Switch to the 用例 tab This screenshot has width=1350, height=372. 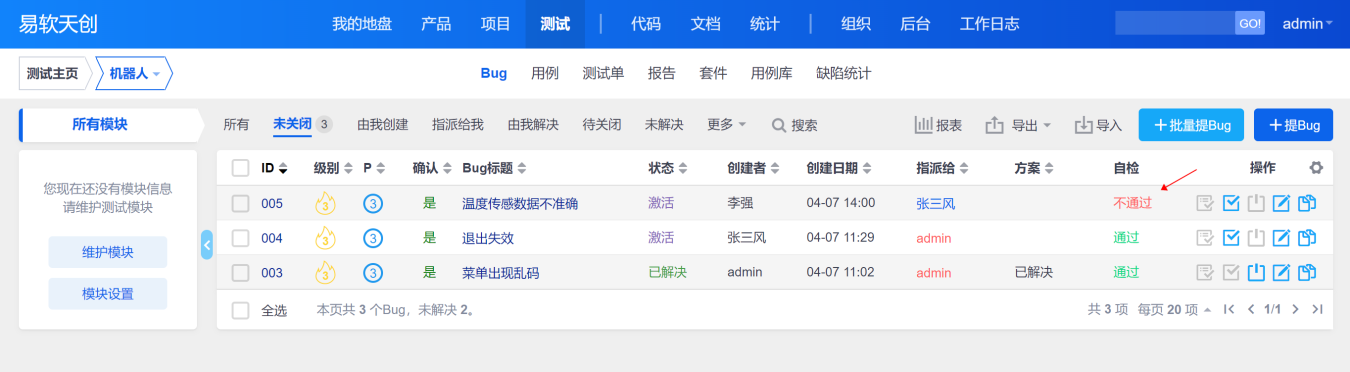[x=545, y=73]
